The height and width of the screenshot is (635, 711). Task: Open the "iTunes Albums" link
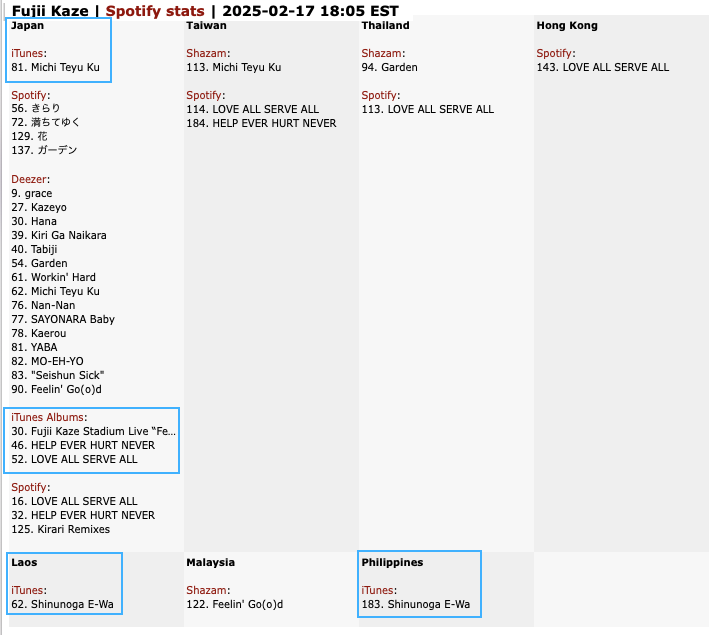(x=47, y=417)
